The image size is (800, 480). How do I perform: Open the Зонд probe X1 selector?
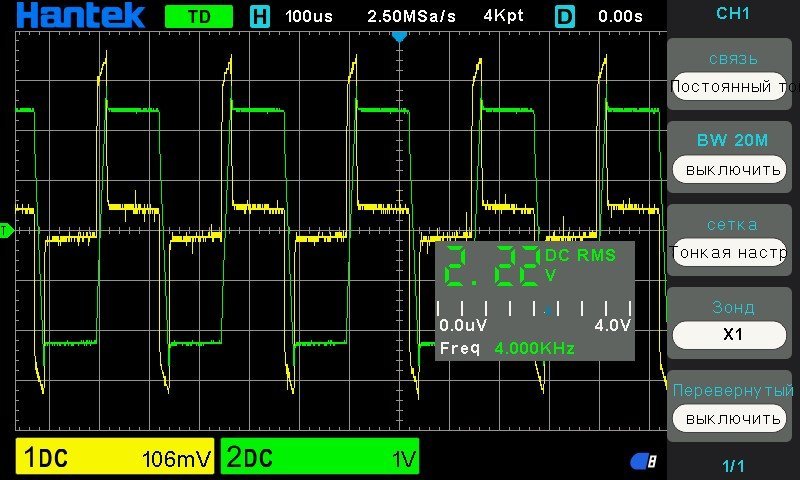tap(733, 335)
